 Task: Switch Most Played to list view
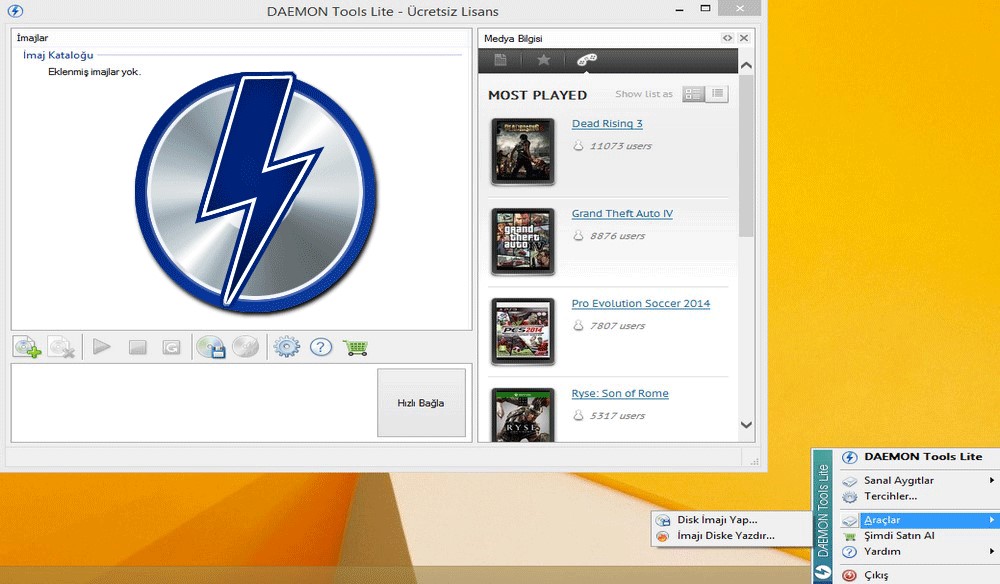pyautogui.click(x=717, y=94)
